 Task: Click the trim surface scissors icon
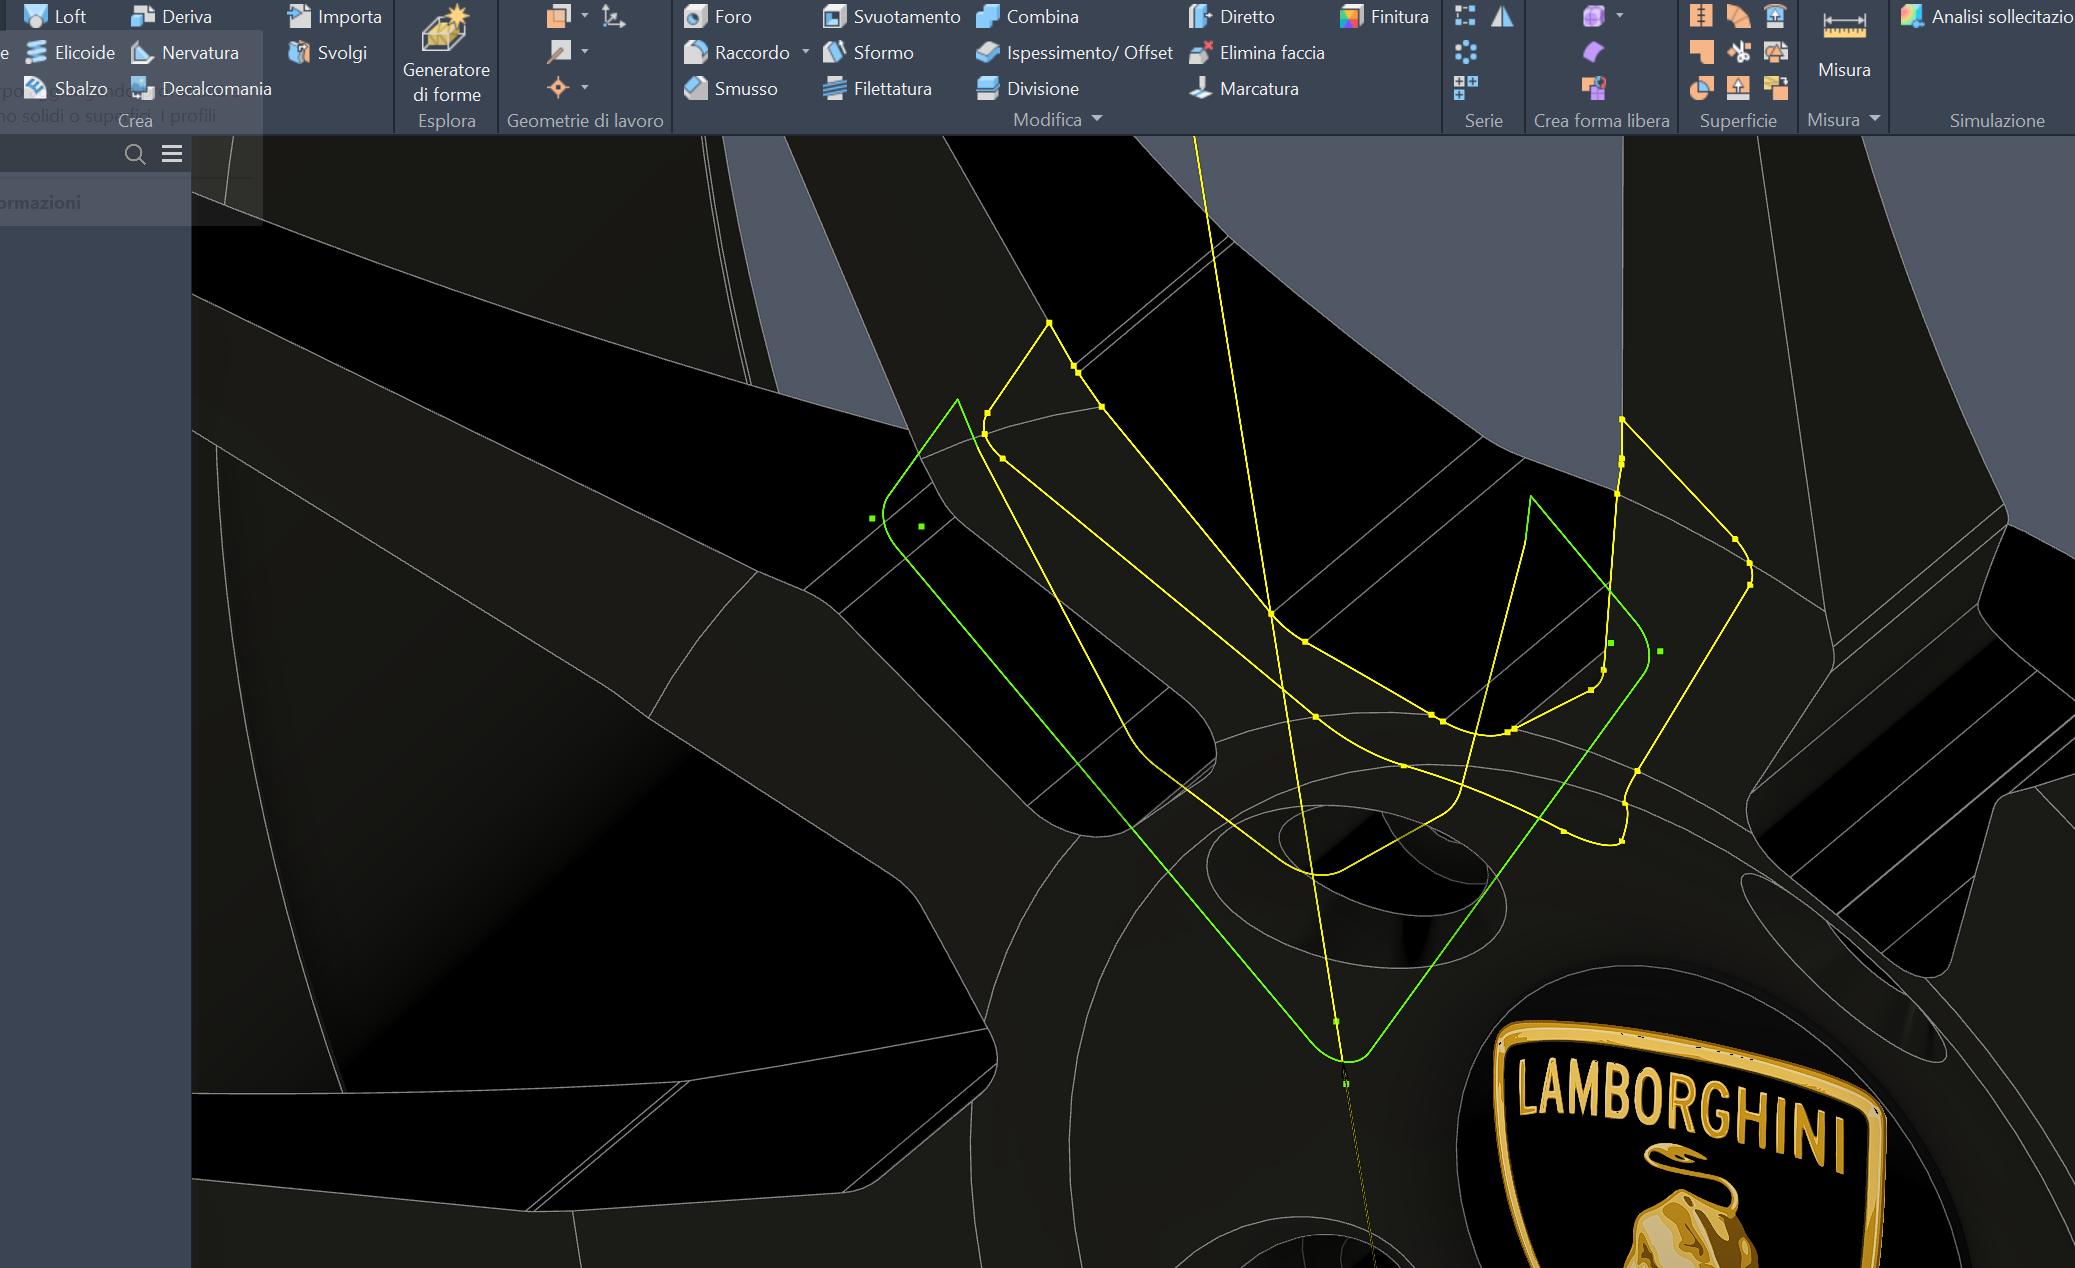click(1738, 52)
